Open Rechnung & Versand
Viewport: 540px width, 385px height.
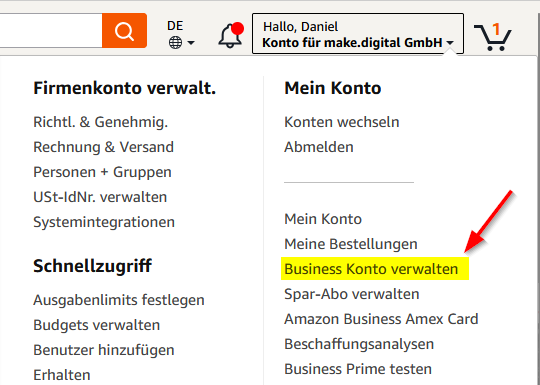tap(103, 147)
